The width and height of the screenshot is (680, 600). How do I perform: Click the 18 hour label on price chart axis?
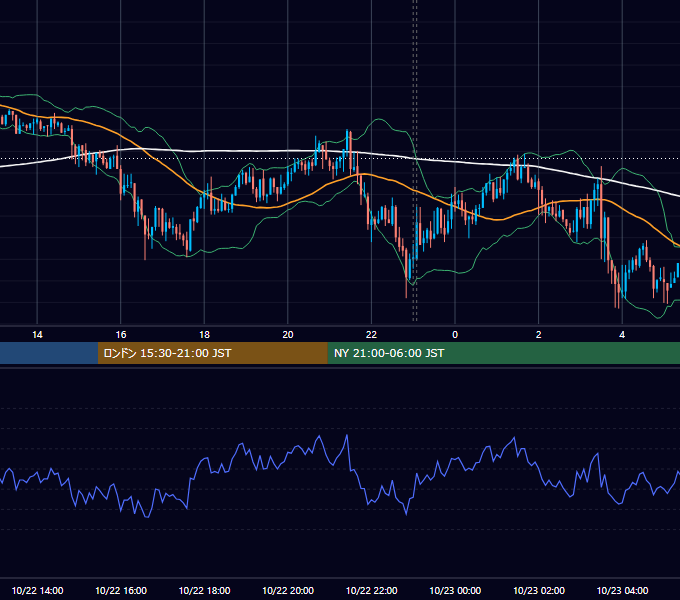click(204, 335)
